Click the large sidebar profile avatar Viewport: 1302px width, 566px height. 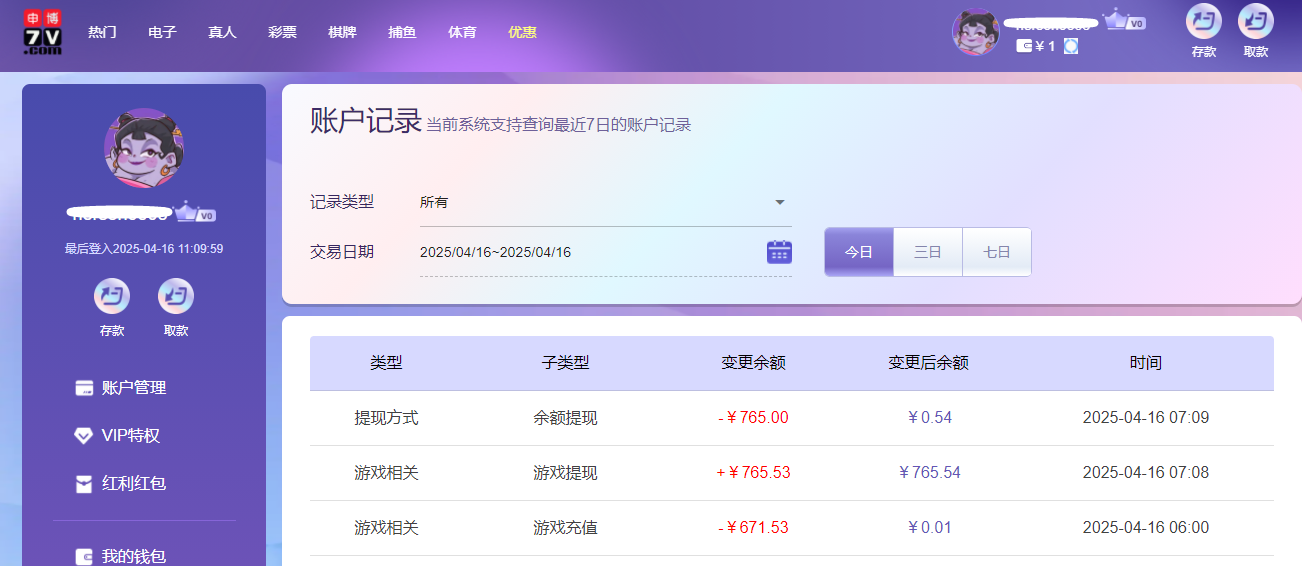point(143,148)
